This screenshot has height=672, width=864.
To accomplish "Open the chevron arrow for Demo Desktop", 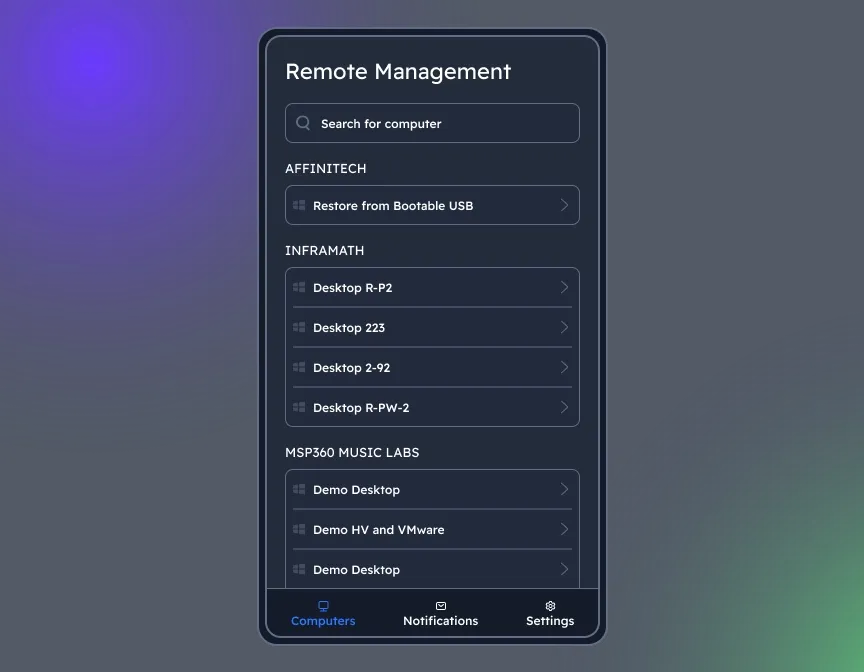I will point(563,489).
